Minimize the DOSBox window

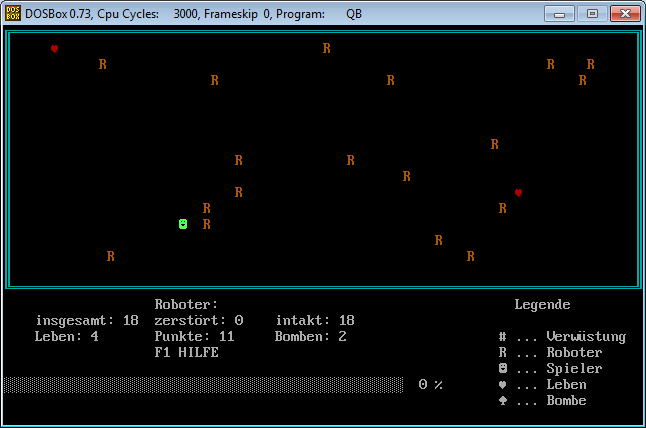tap(561, 14)
